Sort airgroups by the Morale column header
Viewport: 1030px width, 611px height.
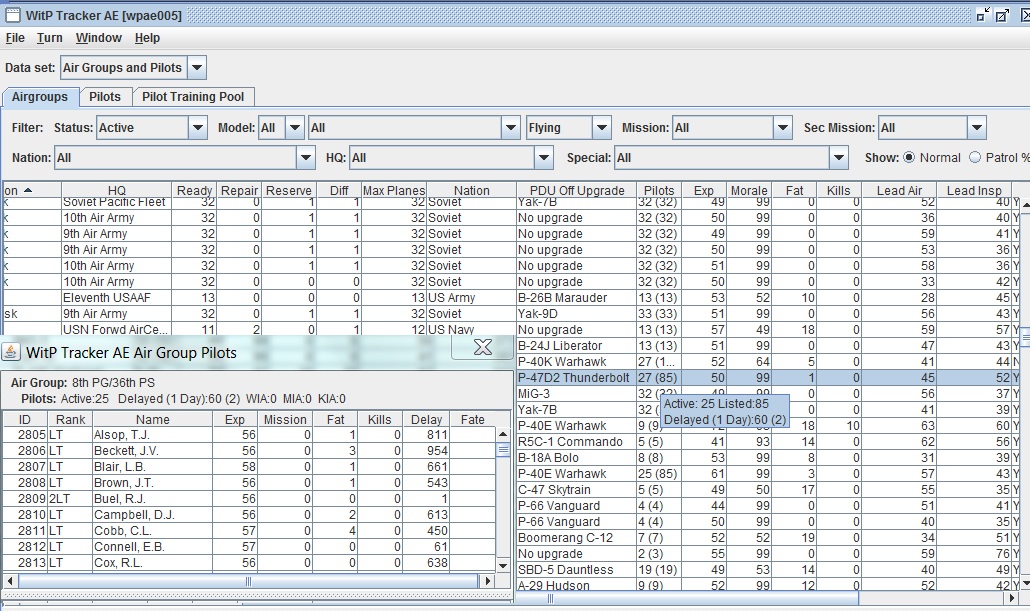click(x=748, y=190)
